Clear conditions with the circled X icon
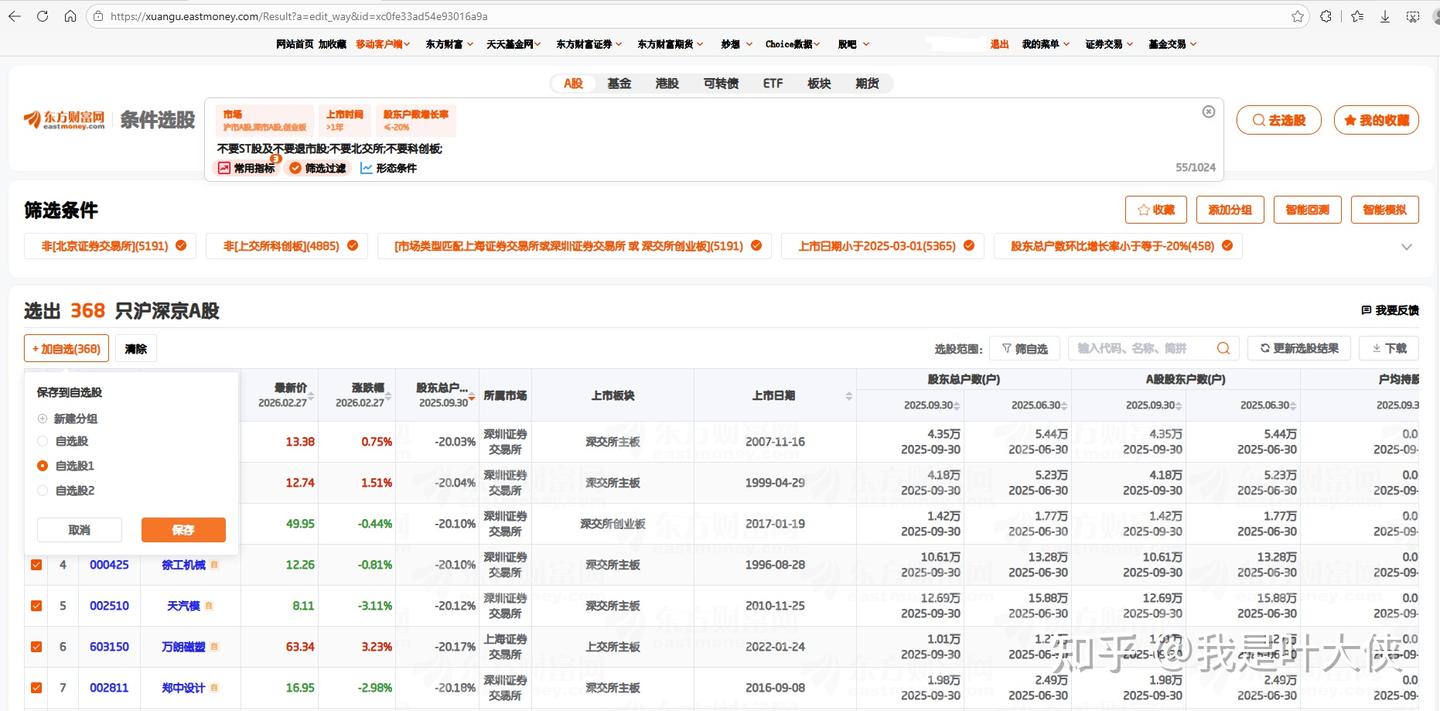 coord(1208,112)
